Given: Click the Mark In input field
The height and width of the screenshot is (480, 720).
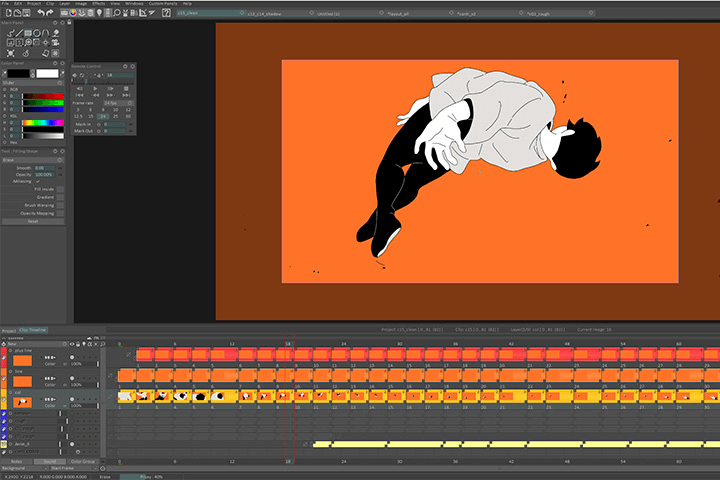Looking at the screenshot, I should (114, 124).
